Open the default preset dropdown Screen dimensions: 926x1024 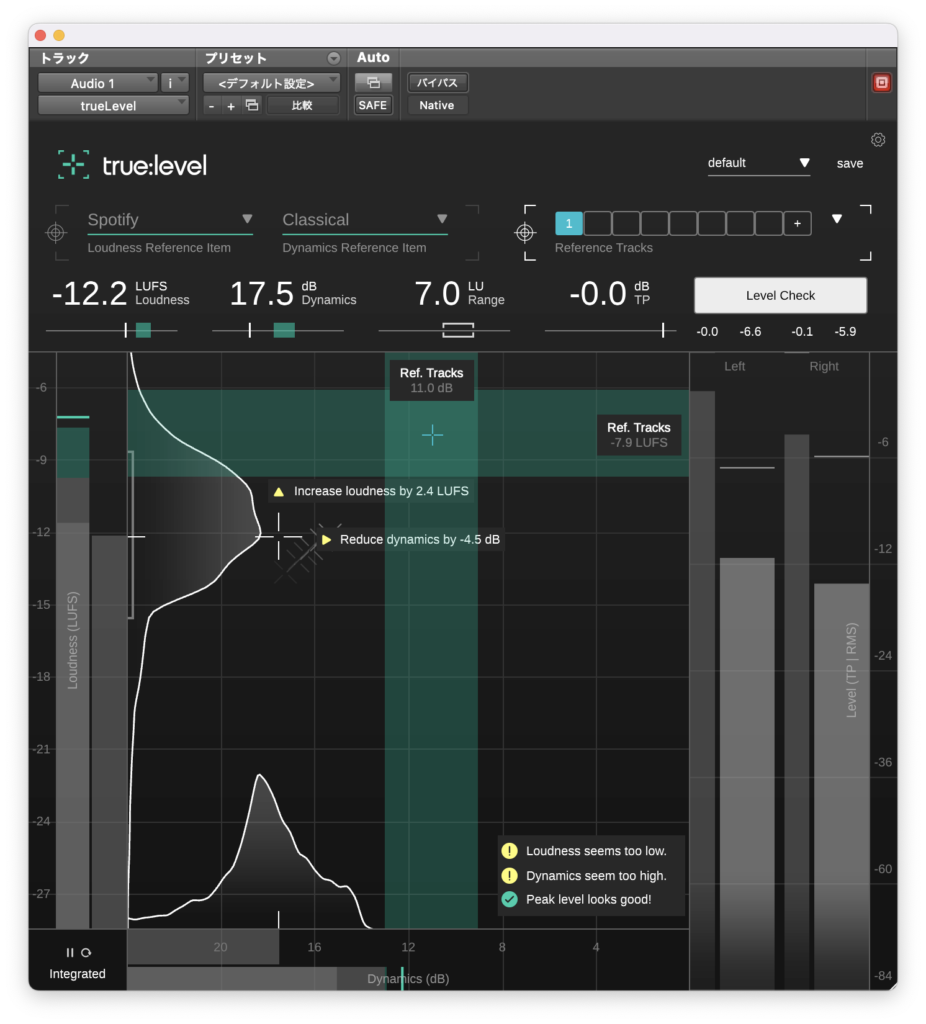(759, 163)
